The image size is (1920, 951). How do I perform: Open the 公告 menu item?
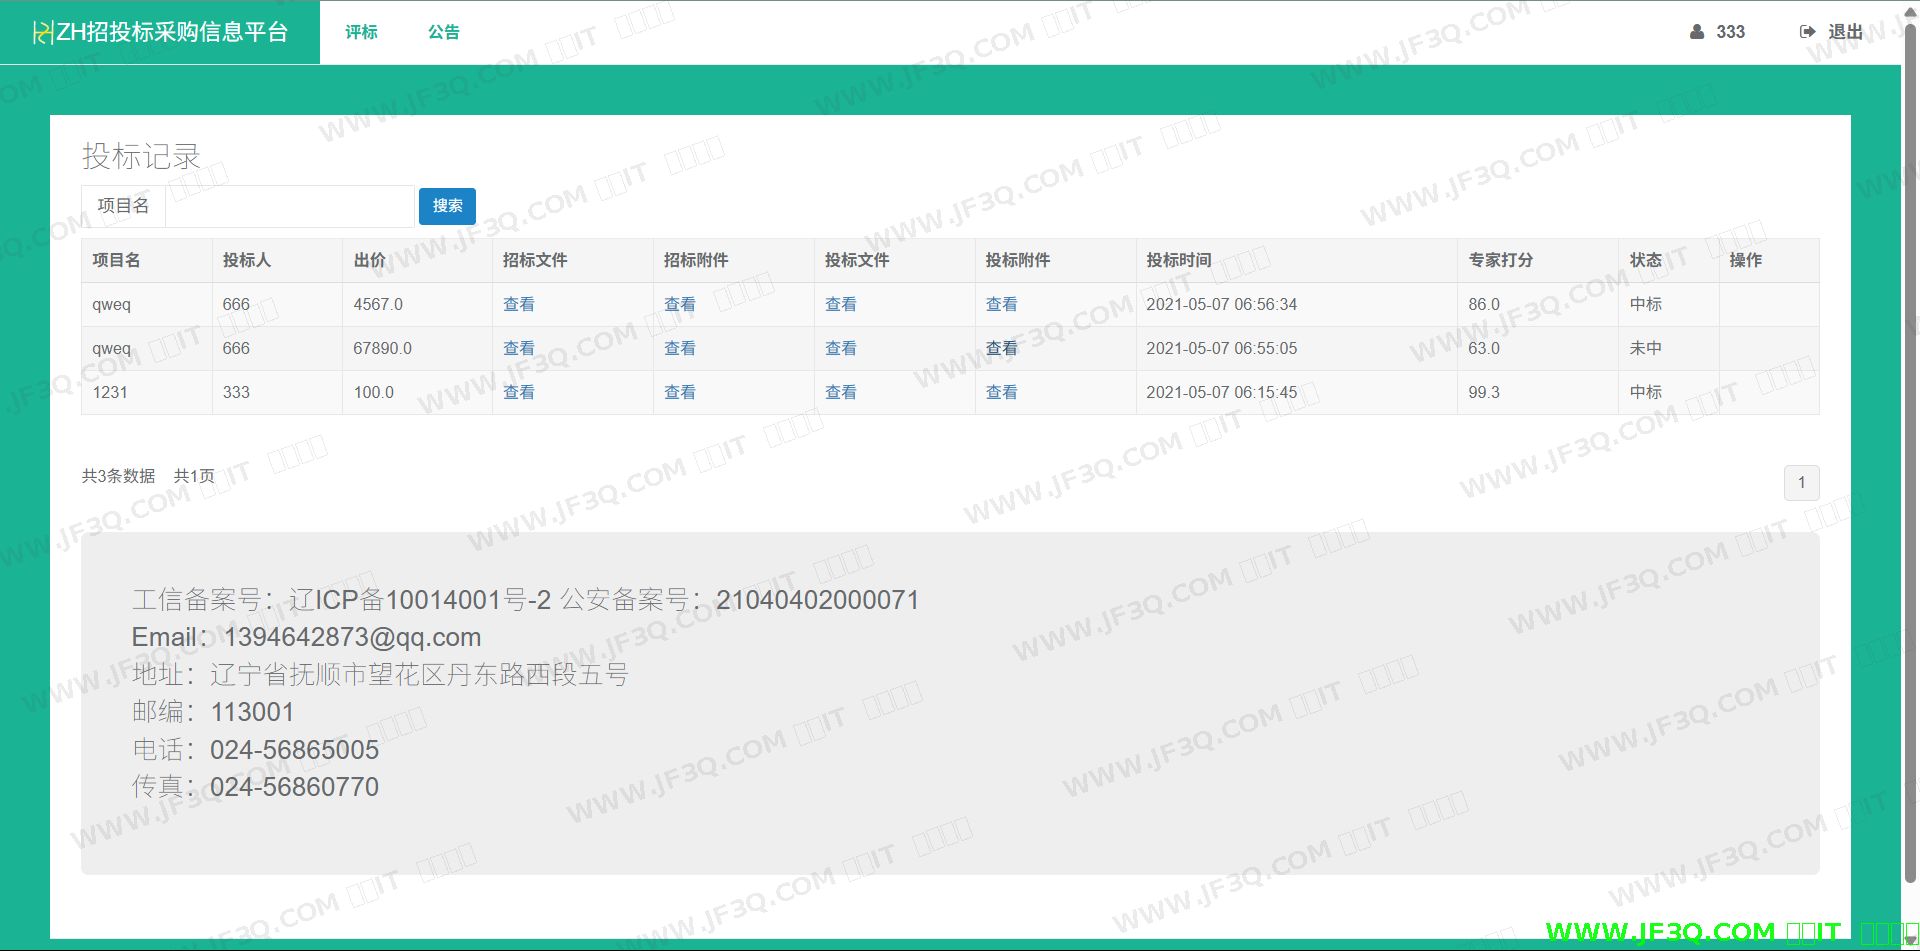click(444, 32)
